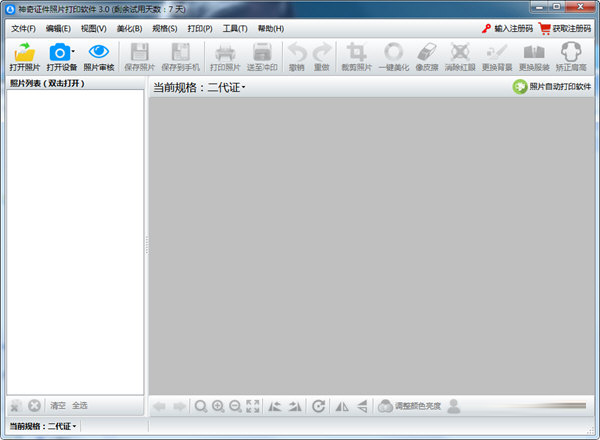Click the 照片审核 eye icon
Image resolution: width=600 pixels, height=440 pixels.
point(98,52)
